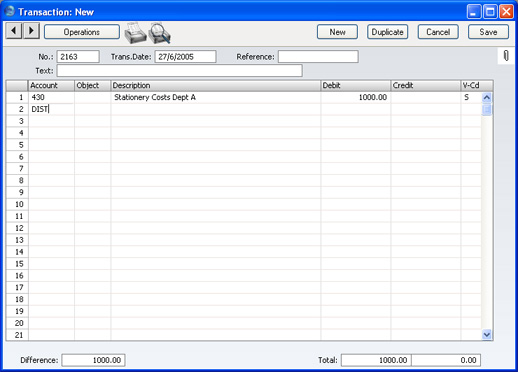
Task: Click the Object column header
Action: point(92,85)
